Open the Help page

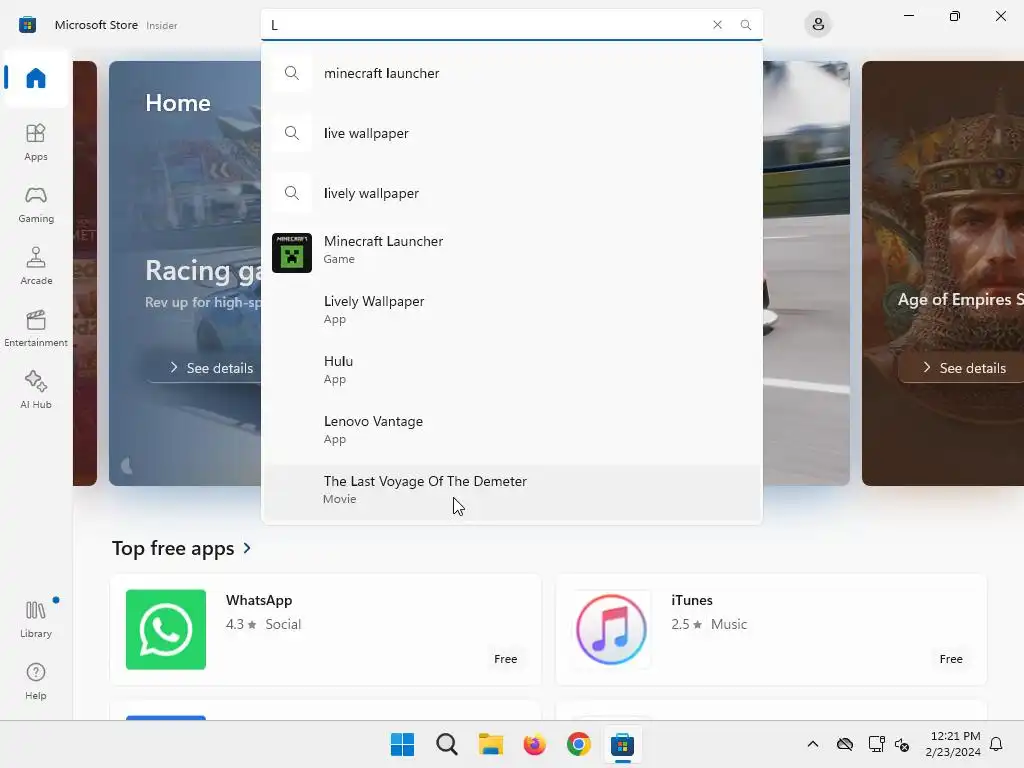tap(36, 682)
